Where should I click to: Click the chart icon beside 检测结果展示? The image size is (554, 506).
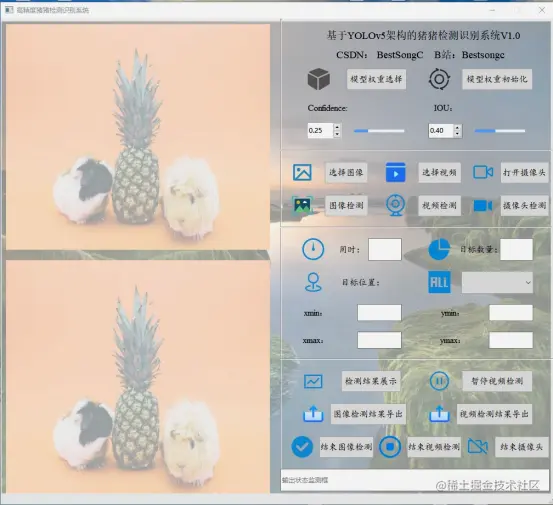click(313, 381)
